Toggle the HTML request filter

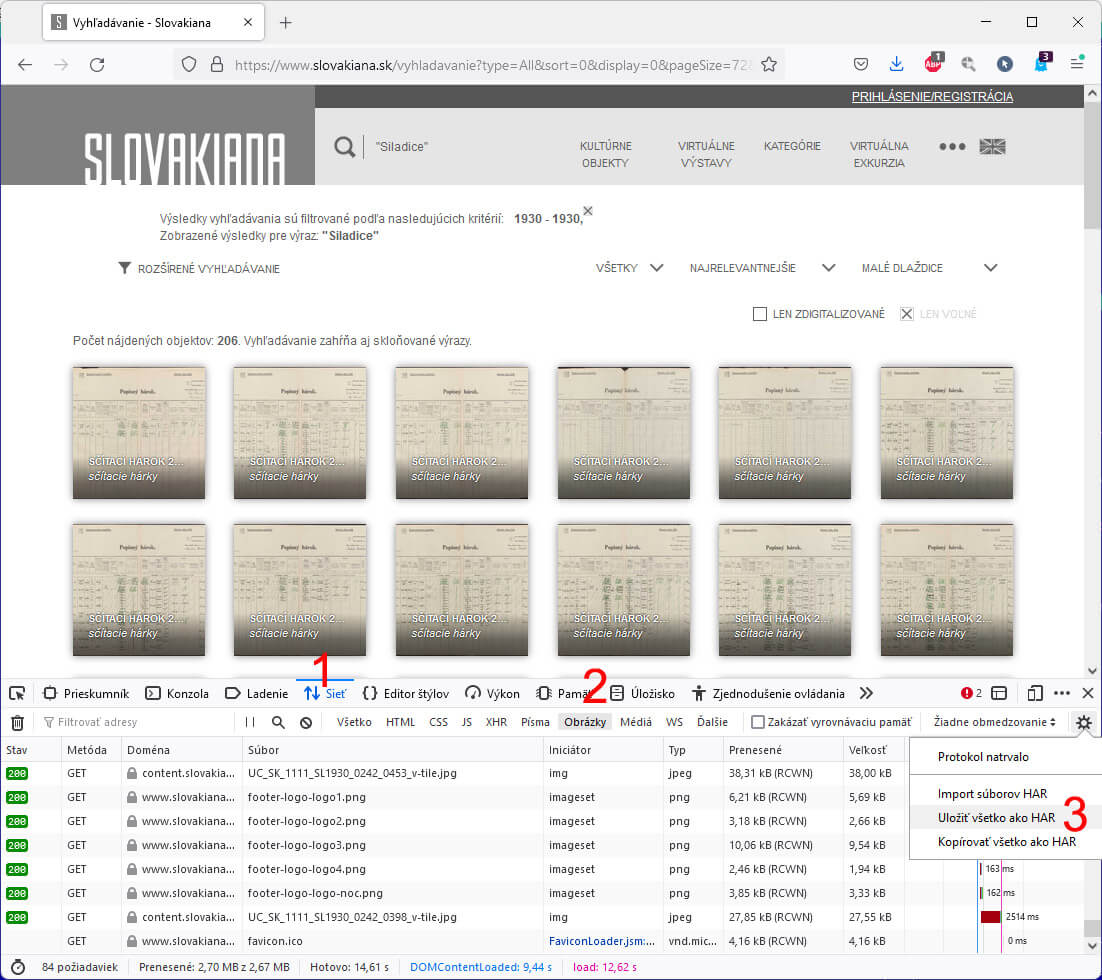coord(400,722)
